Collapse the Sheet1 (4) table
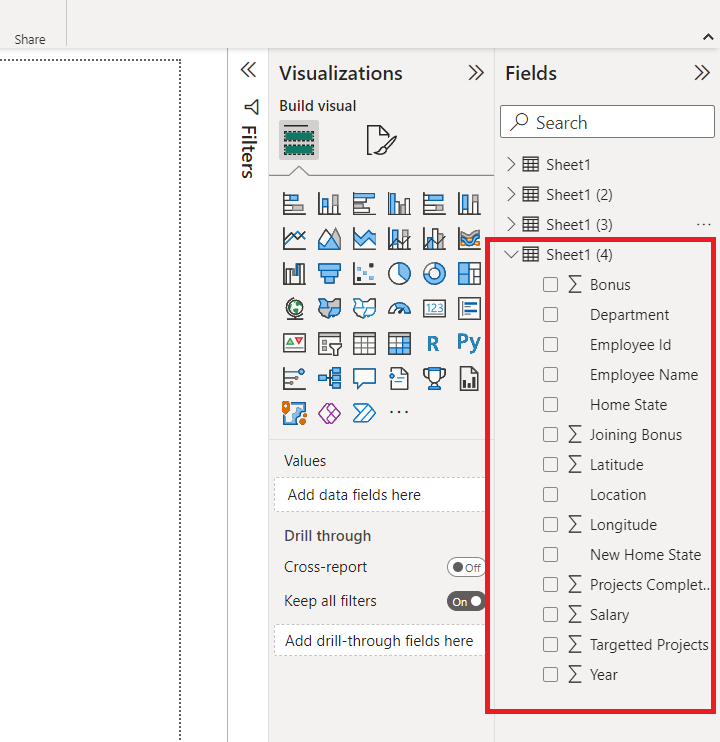 click(x=511, y=255)
